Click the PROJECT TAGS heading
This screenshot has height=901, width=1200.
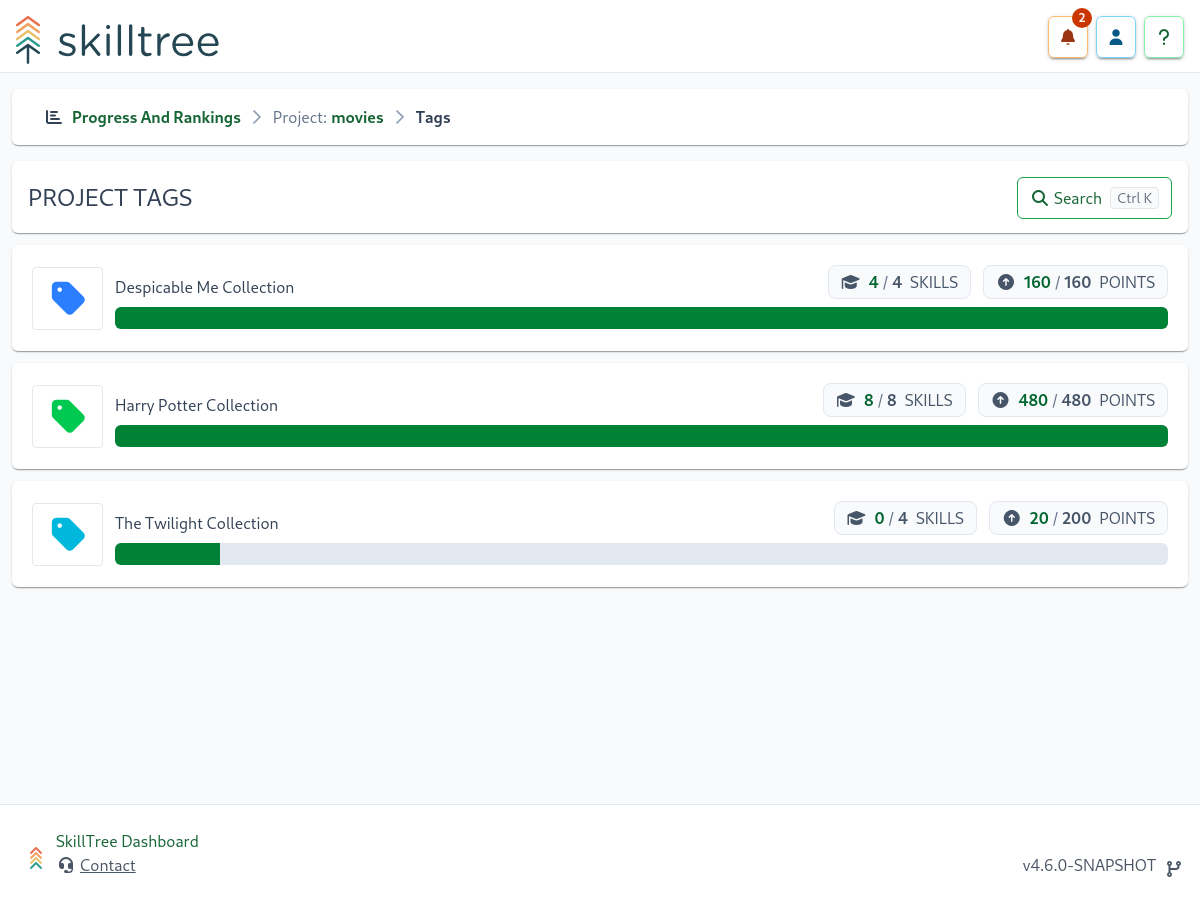pos(110,198)
